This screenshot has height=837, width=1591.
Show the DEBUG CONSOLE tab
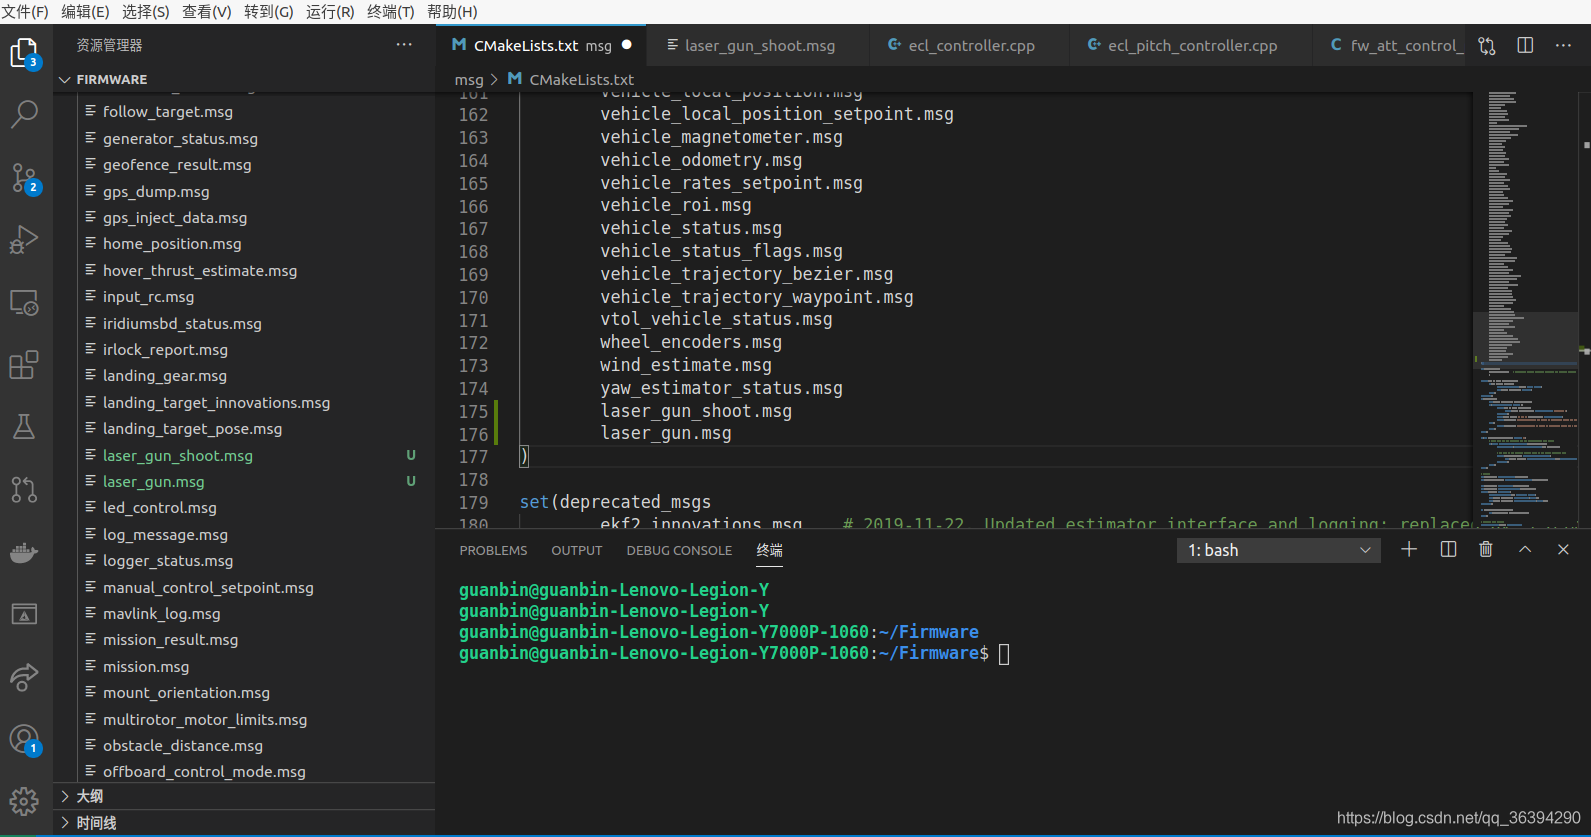(x=679, y=551)
